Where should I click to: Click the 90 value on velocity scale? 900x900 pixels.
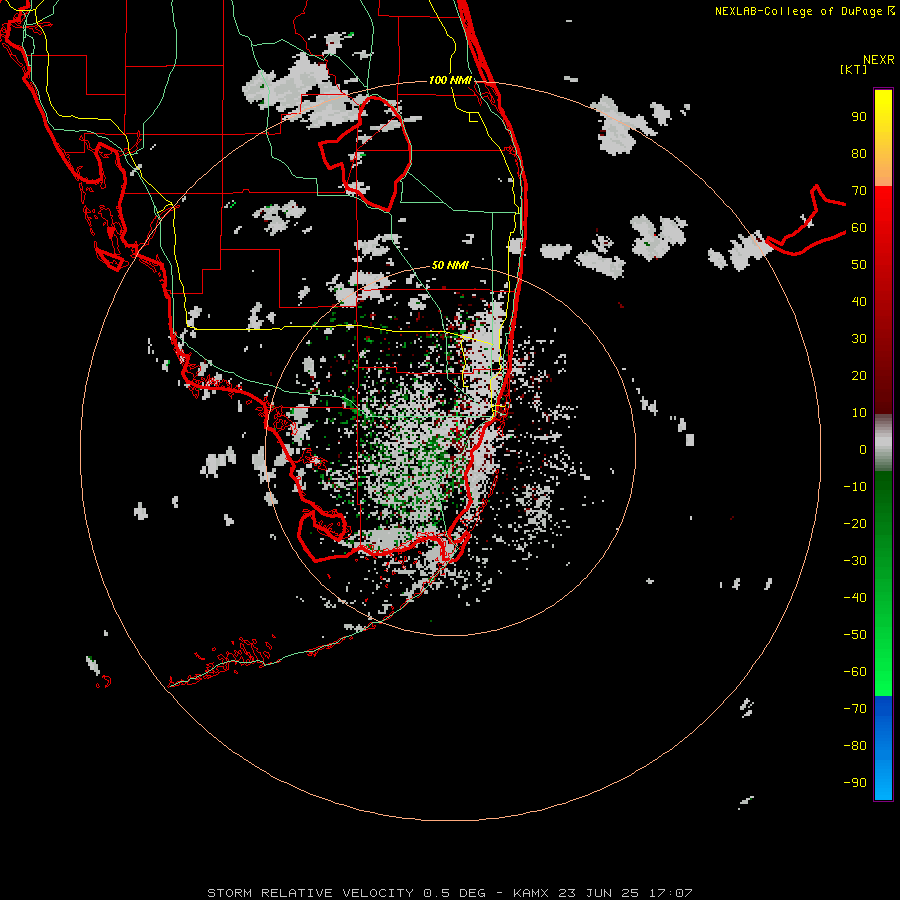tap(859, 117)
